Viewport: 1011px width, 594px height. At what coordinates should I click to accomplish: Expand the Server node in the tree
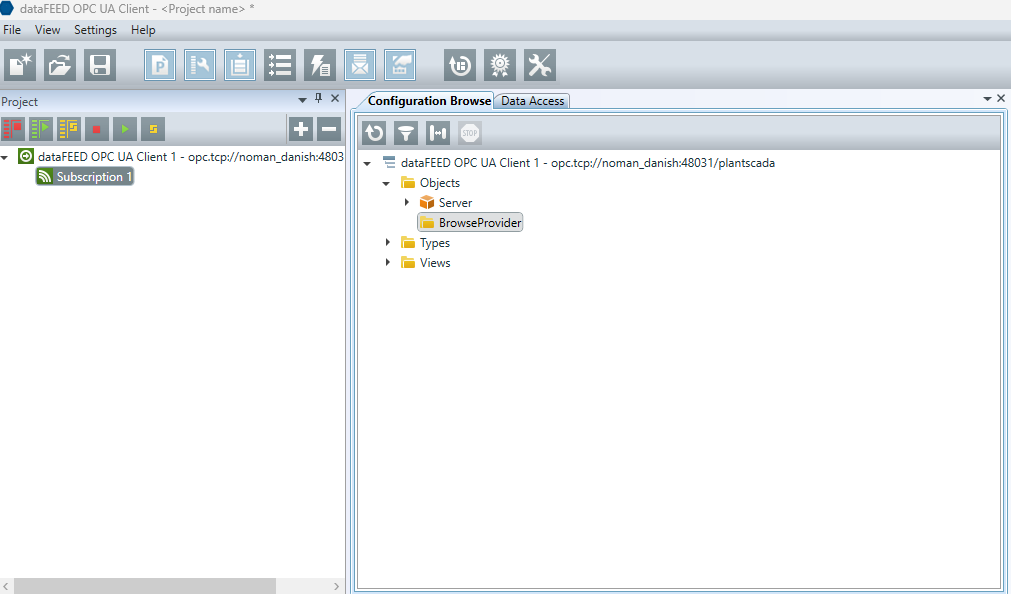[x=407, y=203]
